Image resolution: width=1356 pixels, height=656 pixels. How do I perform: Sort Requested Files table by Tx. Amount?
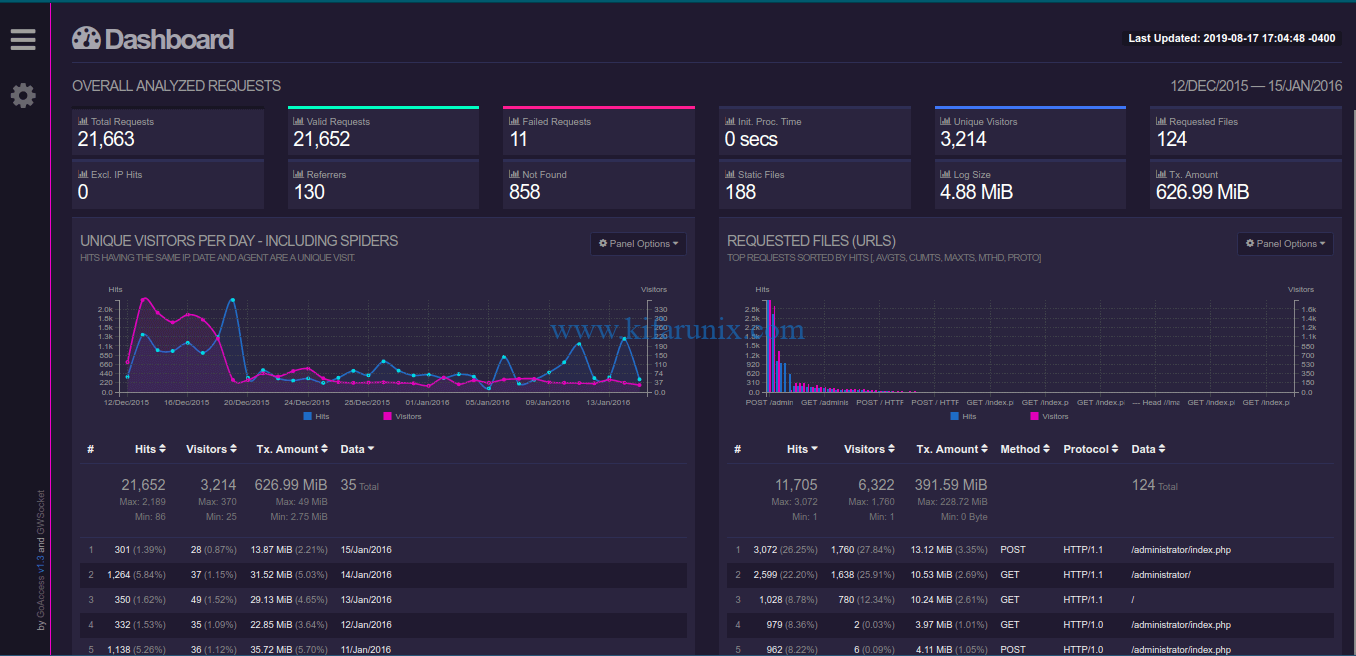[950, 449]
